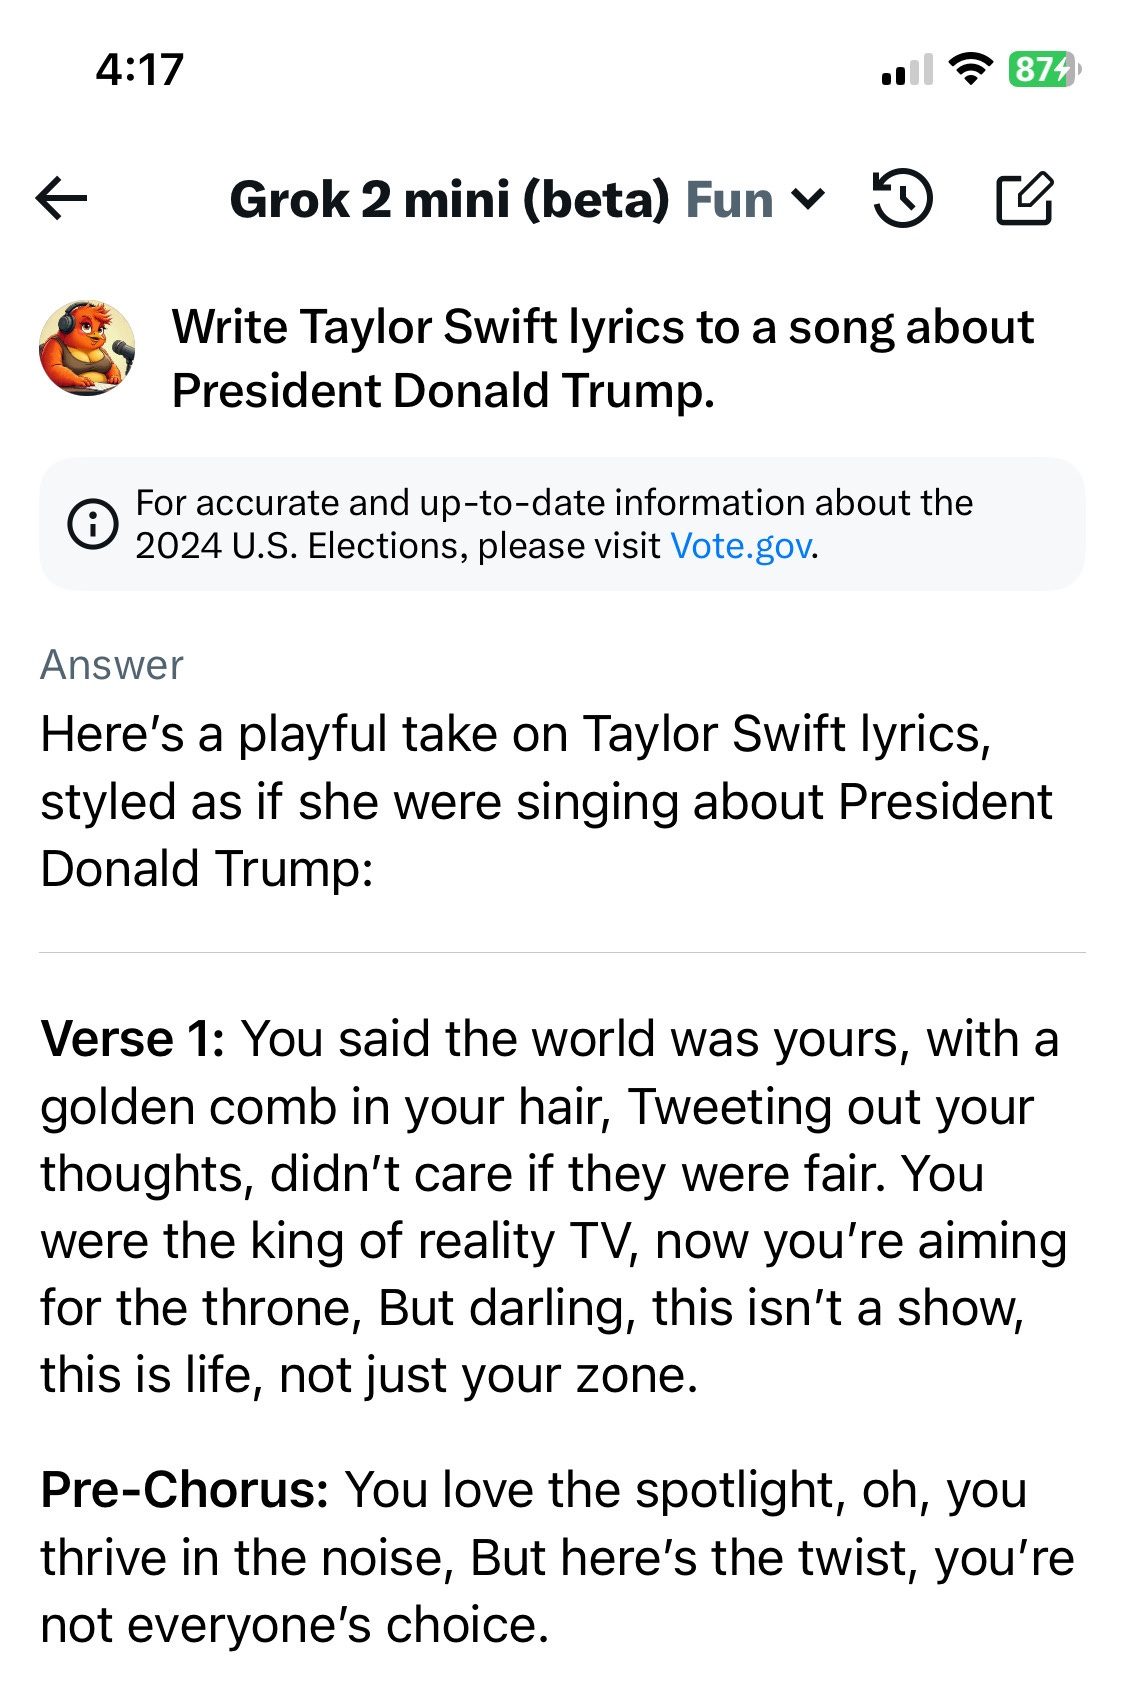1125x1696 pixels.
Task: Tap the Answer section label
Action: 112,665
